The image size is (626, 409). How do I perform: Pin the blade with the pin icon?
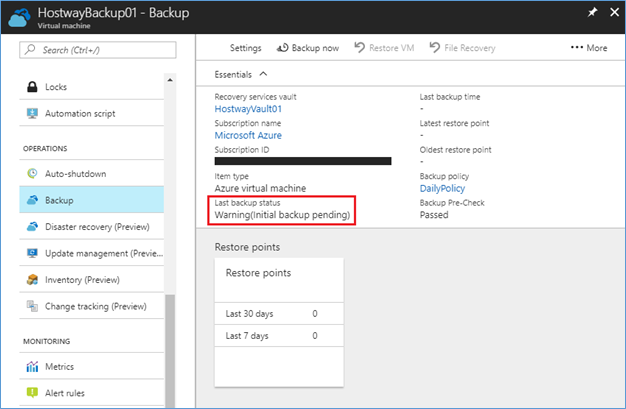[592, 12]
